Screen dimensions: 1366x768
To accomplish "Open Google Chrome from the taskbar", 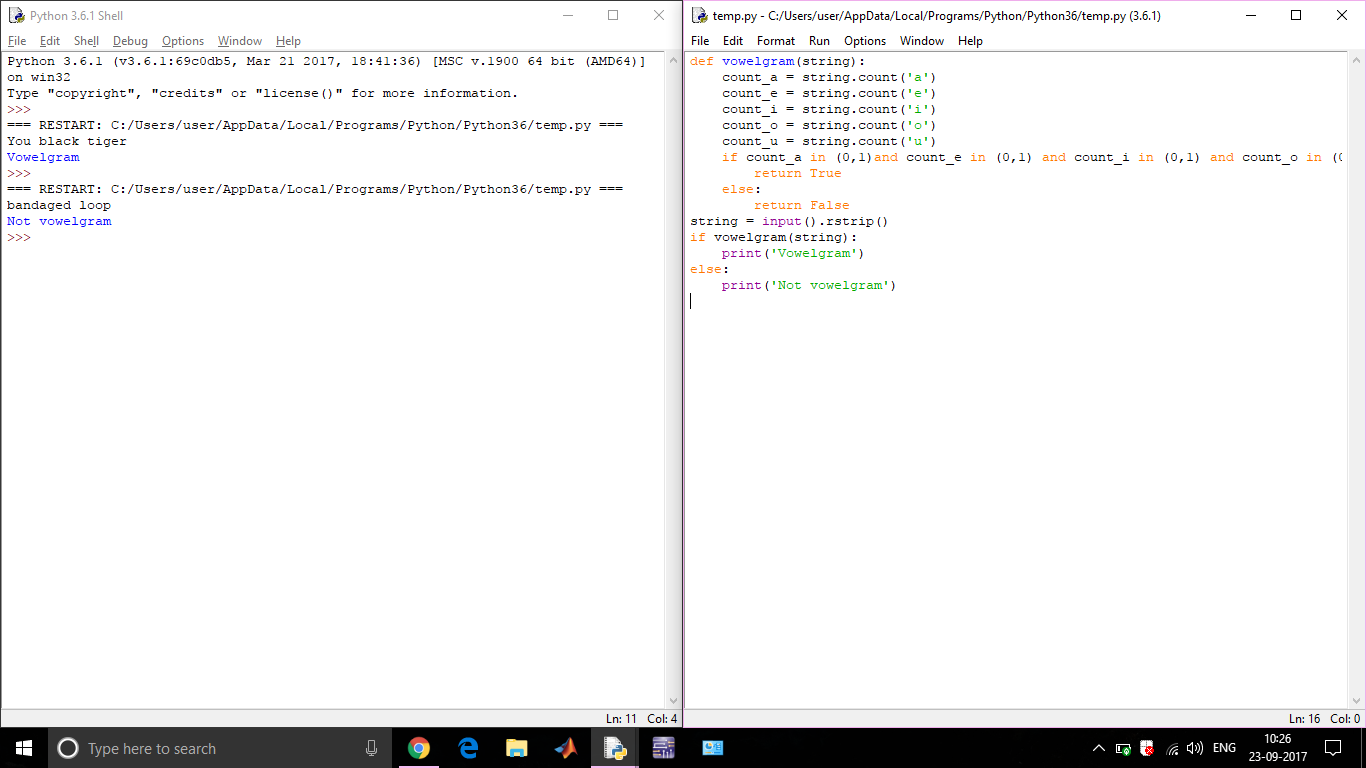I will 419,748.
